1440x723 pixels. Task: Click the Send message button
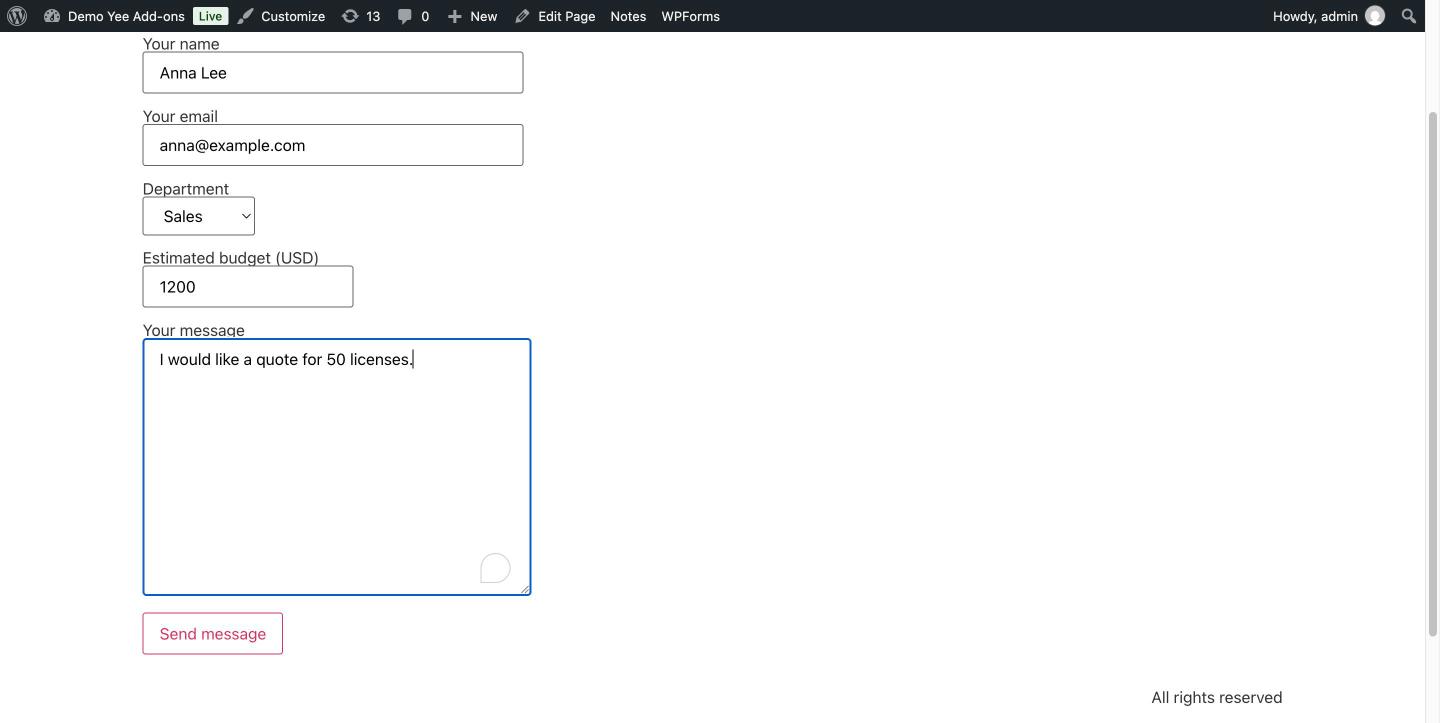(x=213, y=634)
